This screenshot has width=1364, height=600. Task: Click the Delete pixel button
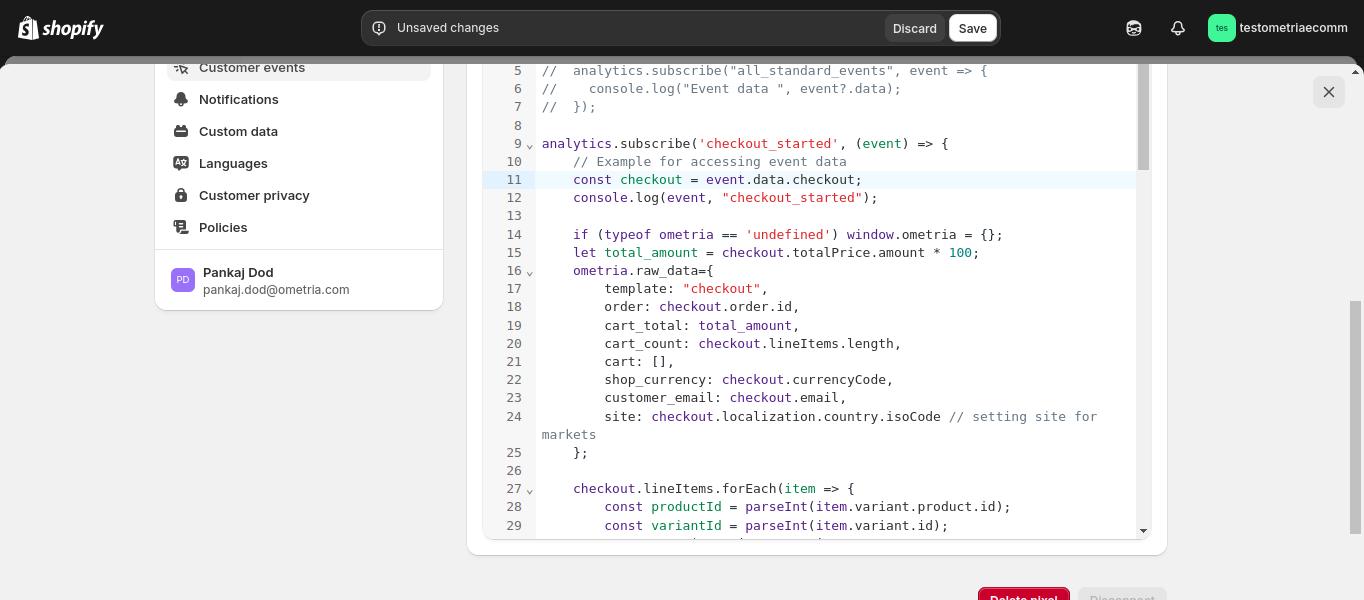pos(1024,594)
